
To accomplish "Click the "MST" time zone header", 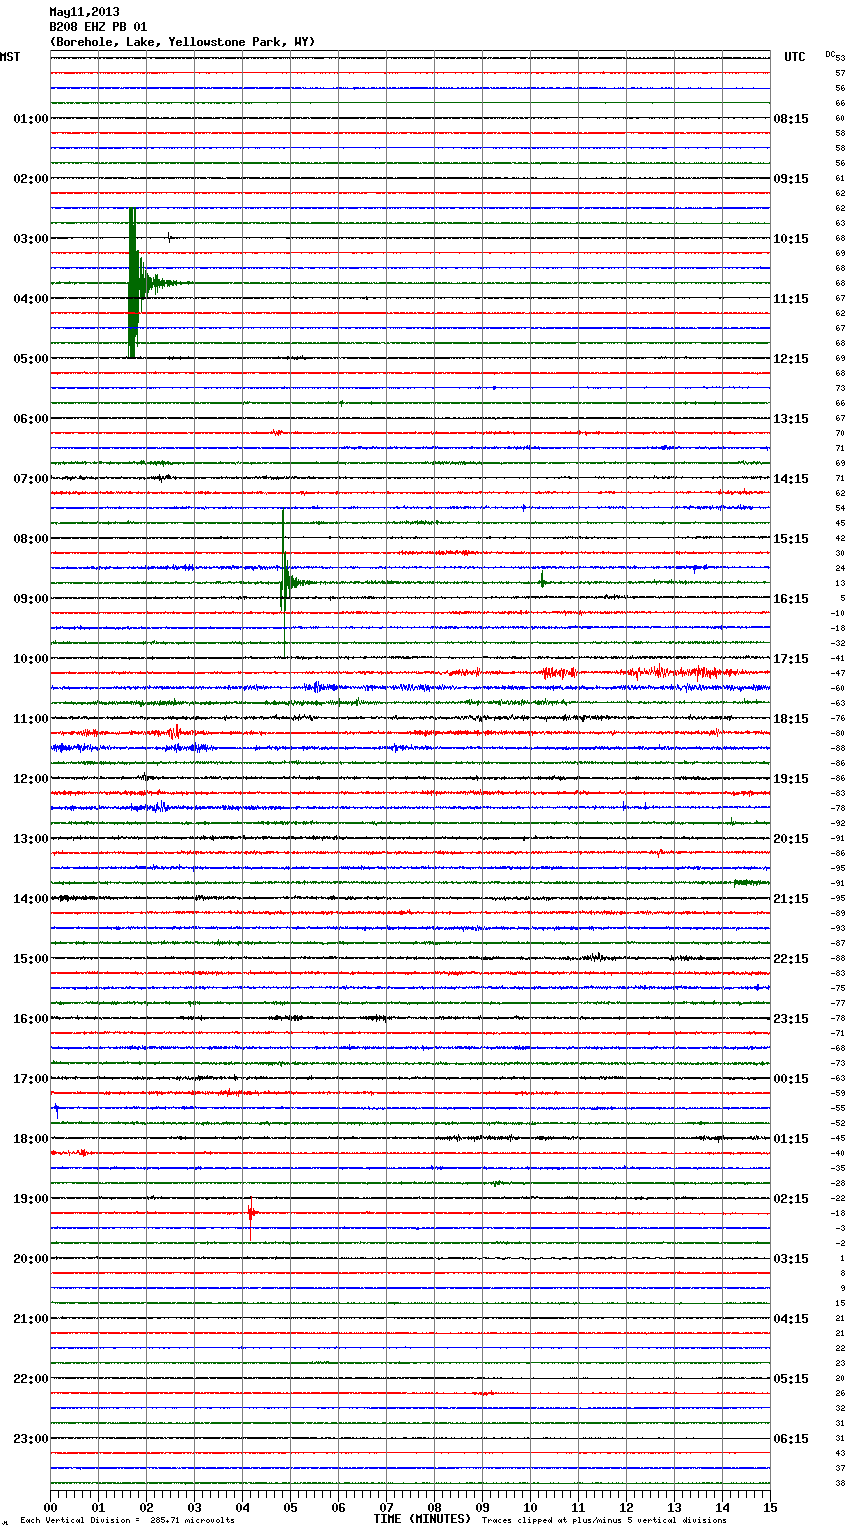I will (x=10, y=57).
